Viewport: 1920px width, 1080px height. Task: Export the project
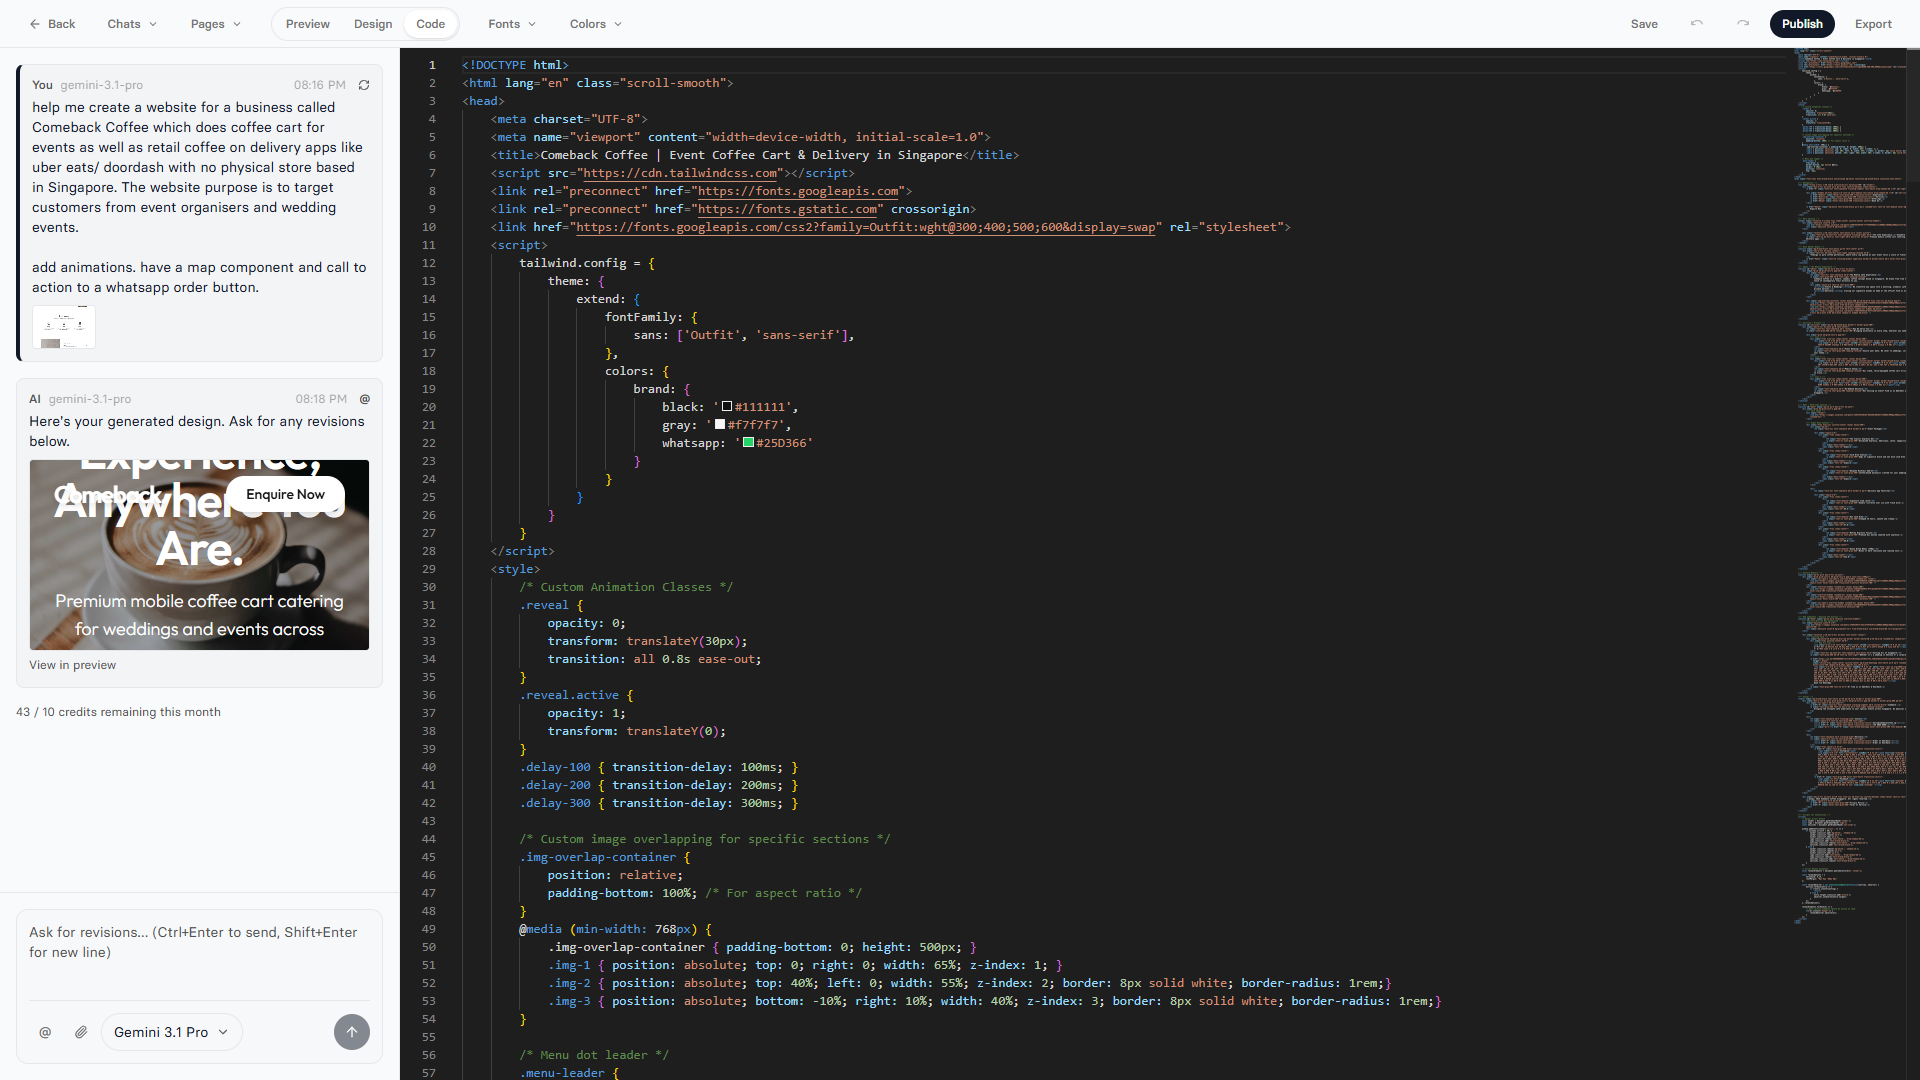pos(1873,23)
